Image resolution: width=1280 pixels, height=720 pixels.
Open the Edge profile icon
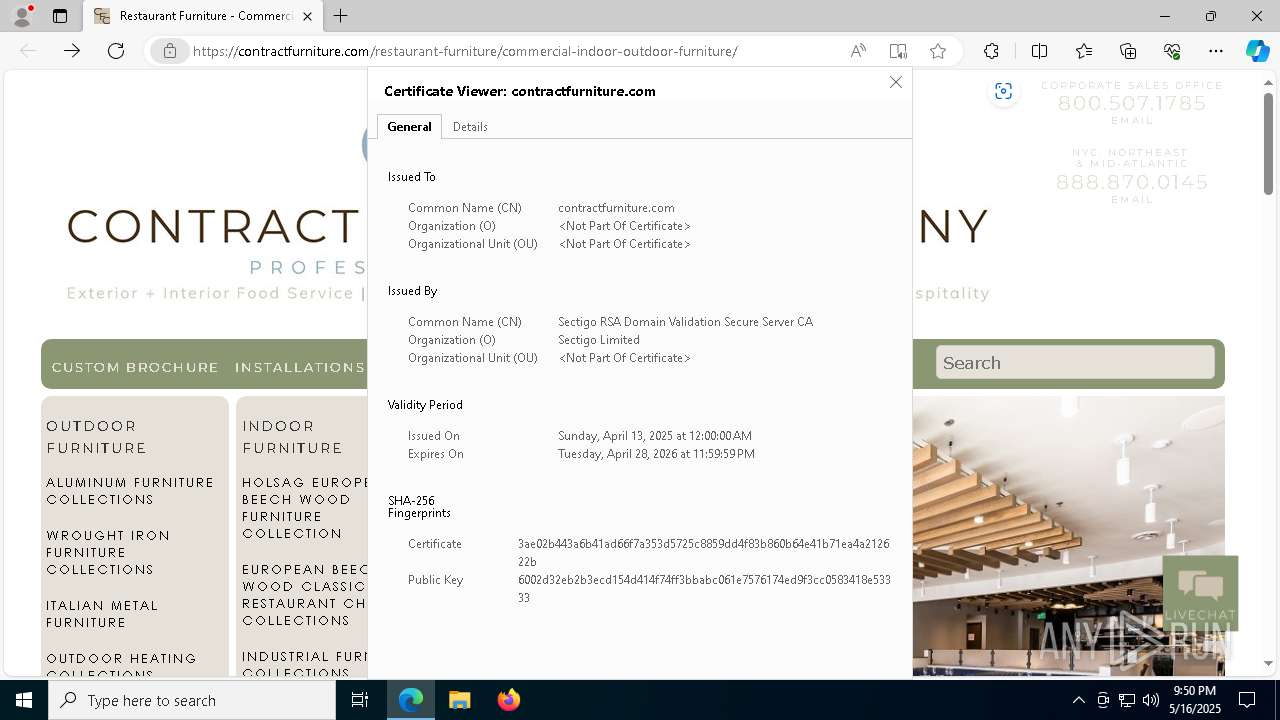pos(22,16)
